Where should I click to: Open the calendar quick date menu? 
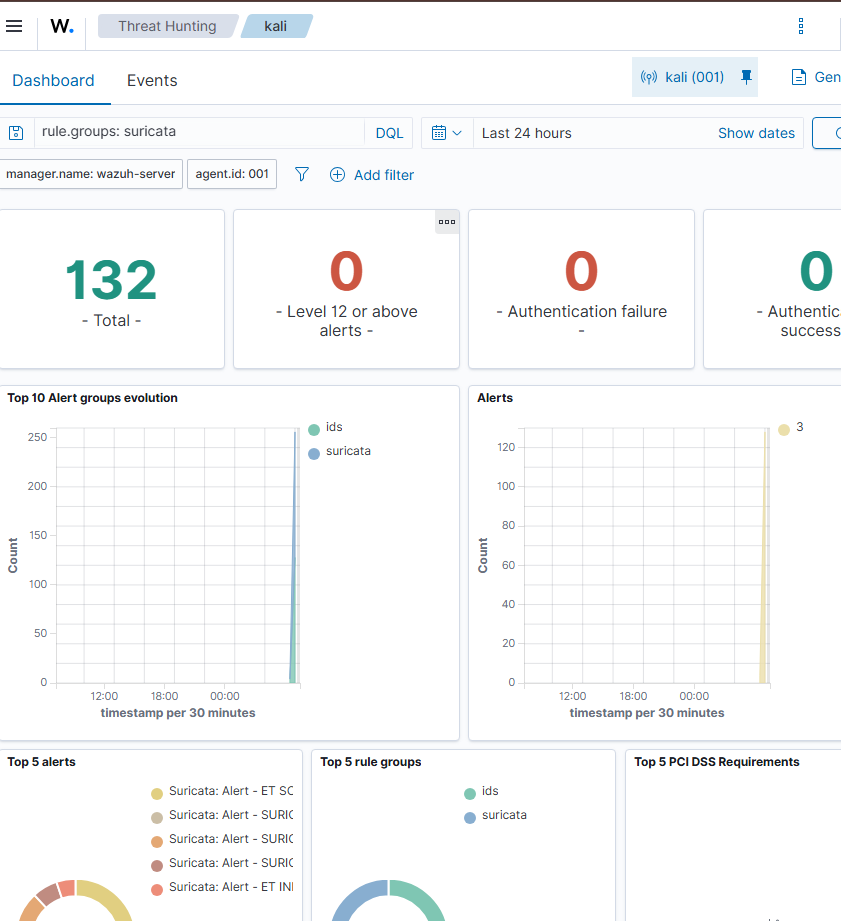coord(447,133)
